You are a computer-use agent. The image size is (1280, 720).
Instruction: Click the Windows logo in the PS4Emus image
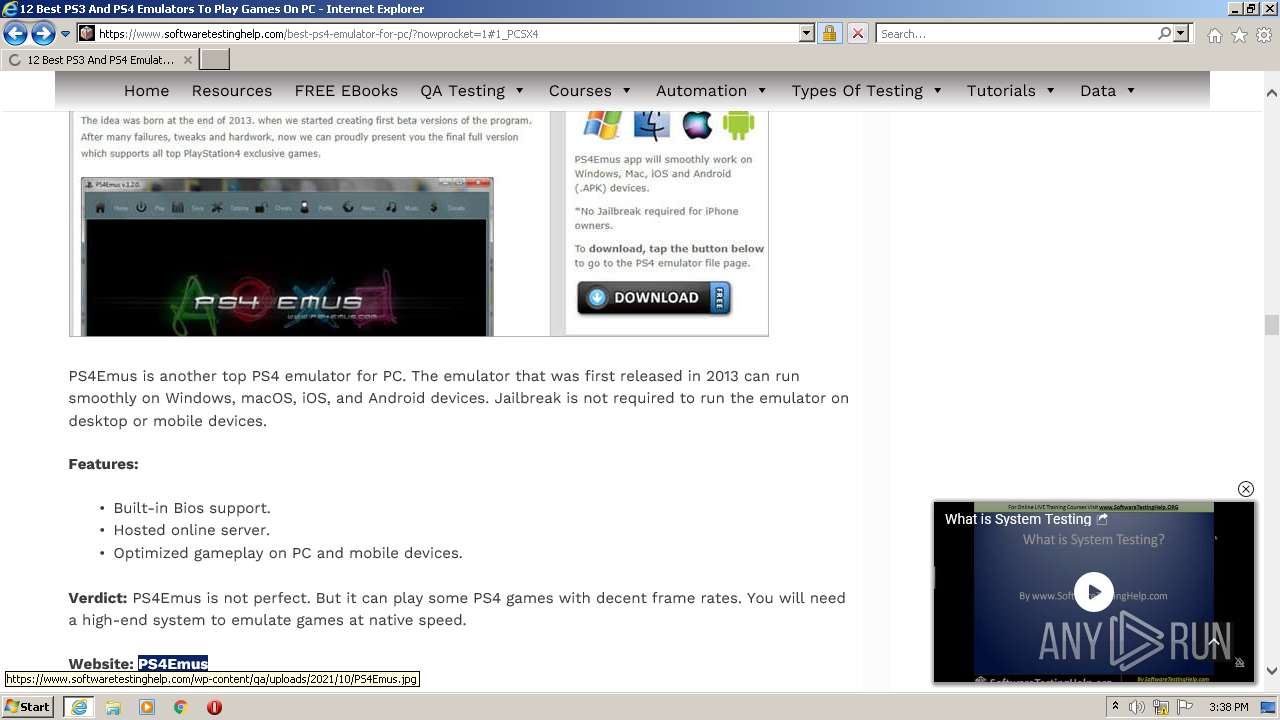coord(602,125)
